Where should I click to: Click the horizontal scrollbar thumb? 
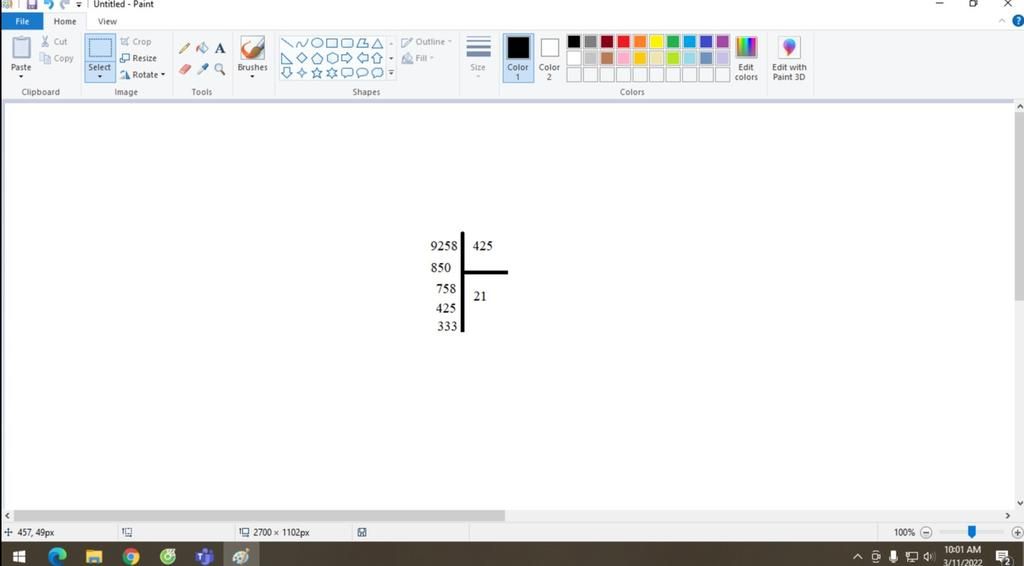(259, 515)
